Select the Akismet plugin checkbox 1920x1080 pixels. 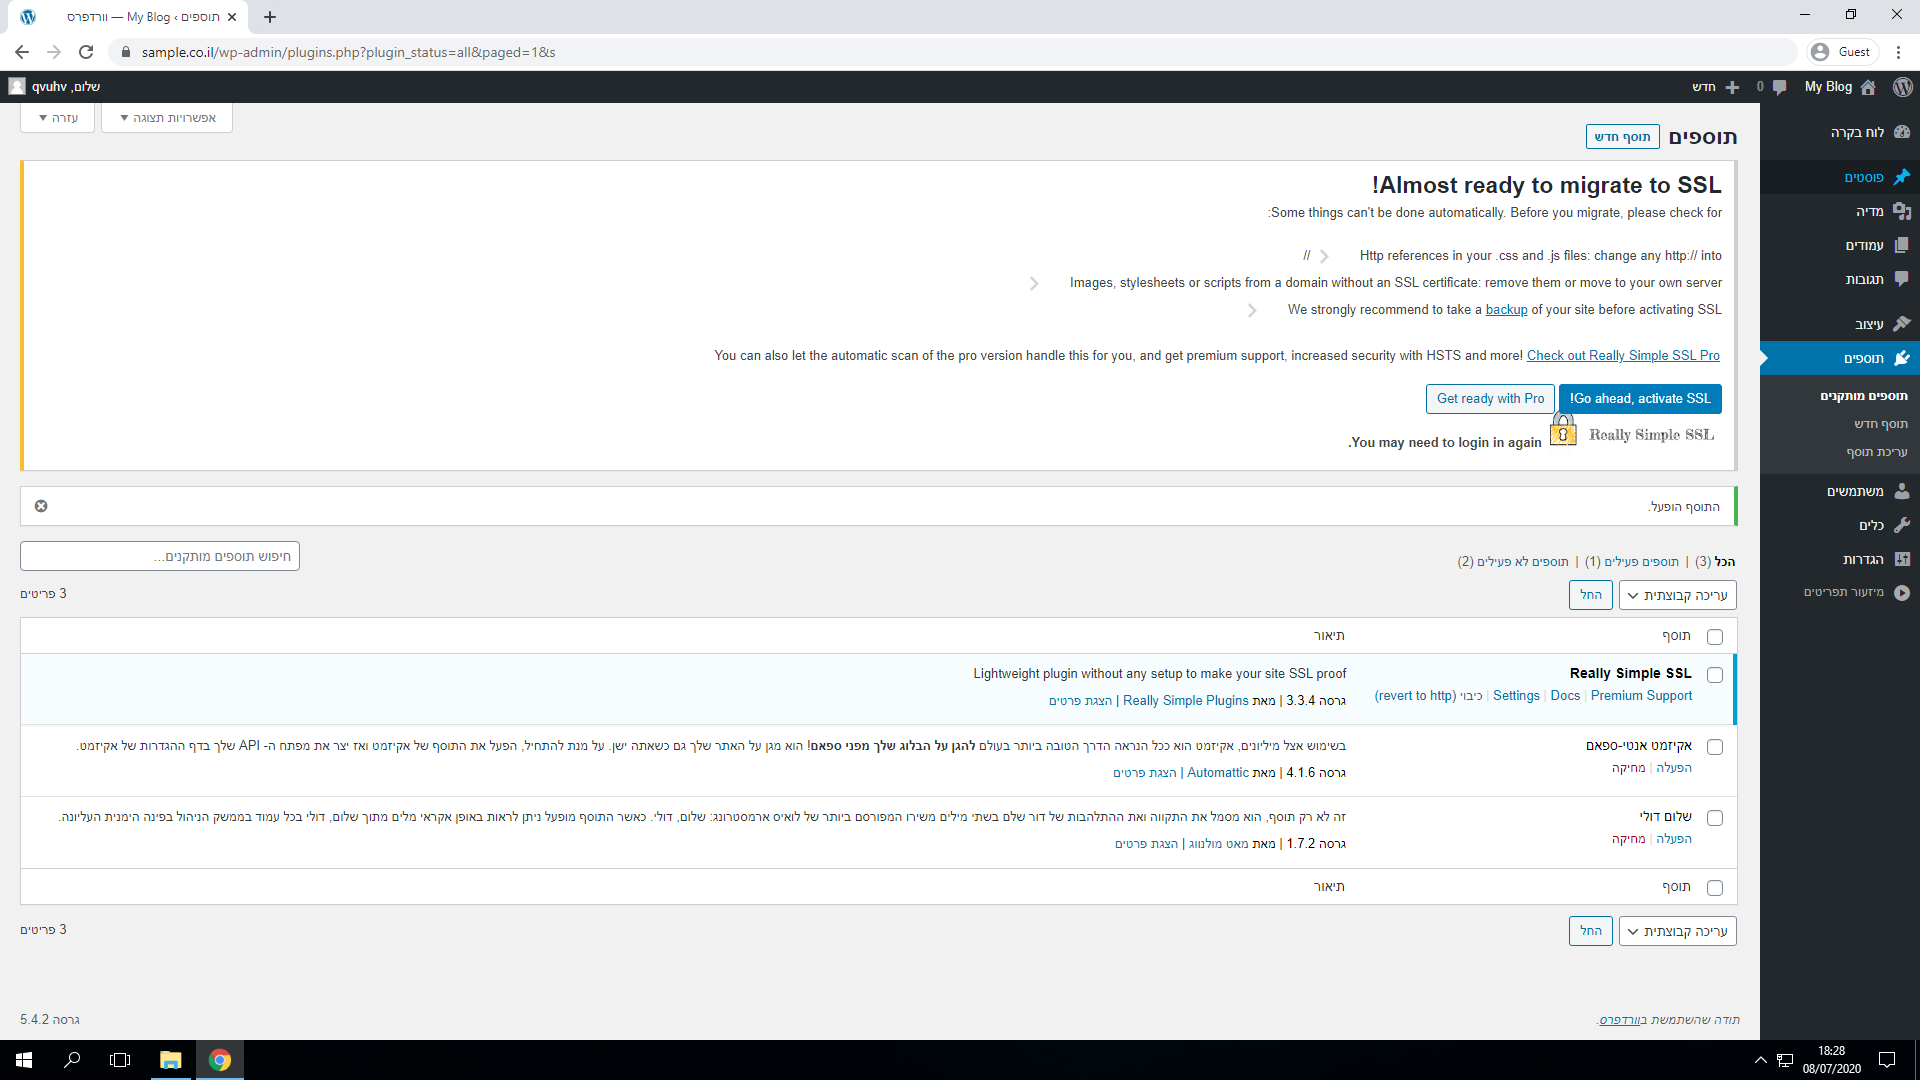pos(1715,747)
